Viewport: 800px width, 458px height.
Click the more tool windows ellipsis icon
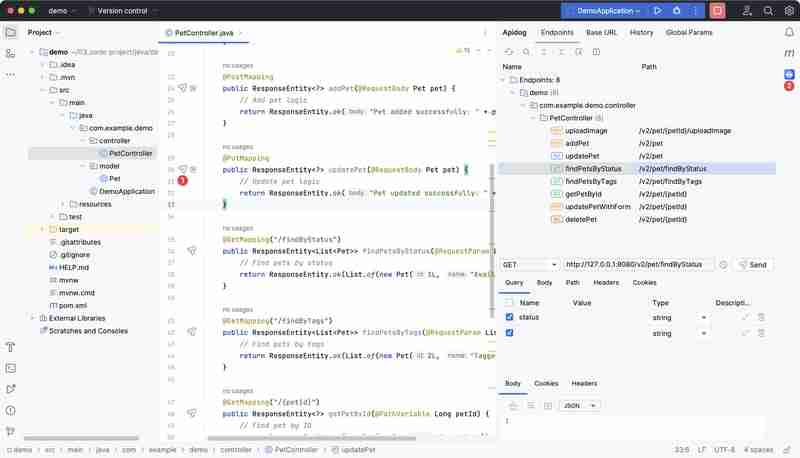click(10, 74)
